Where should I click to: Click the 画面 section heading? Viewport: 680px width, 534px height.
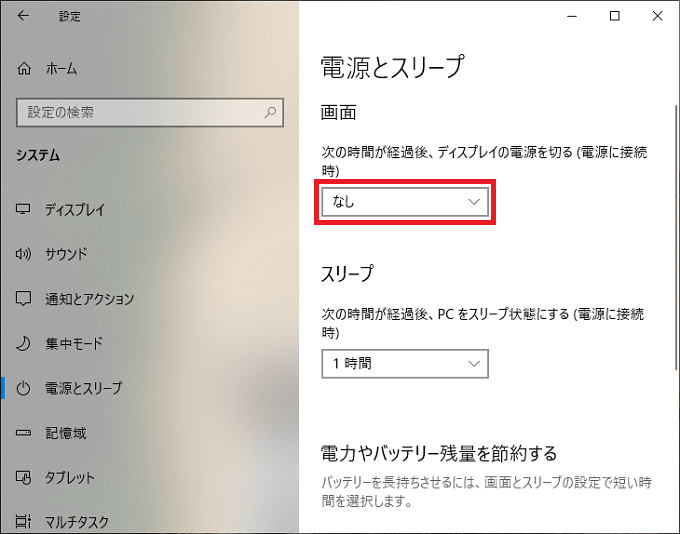click(339, 112)
